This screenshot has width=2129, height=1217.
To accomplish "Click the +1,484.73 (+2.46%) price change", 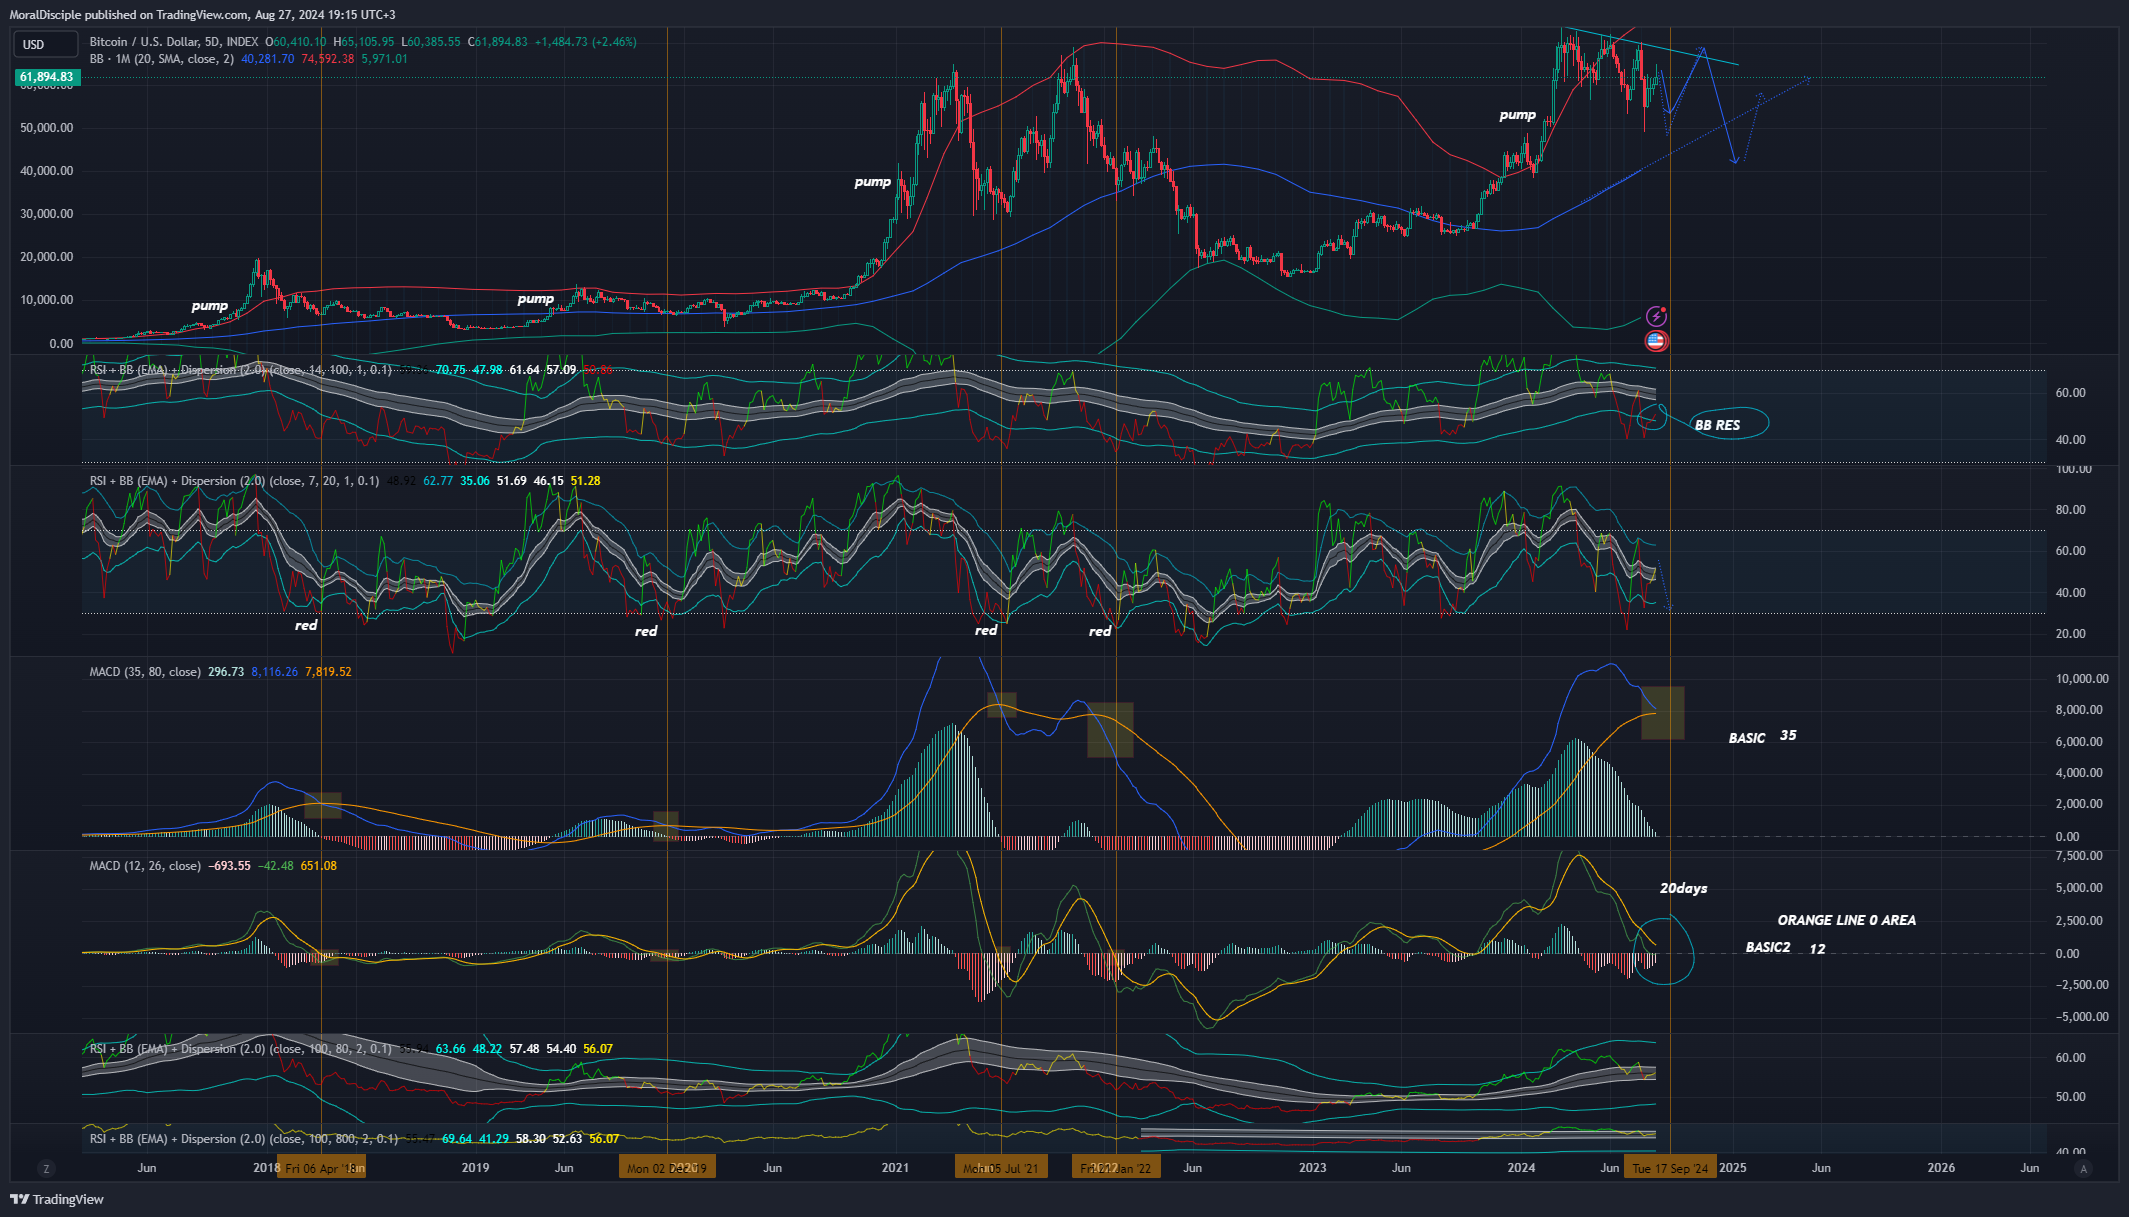I will [x=585, y=42].
